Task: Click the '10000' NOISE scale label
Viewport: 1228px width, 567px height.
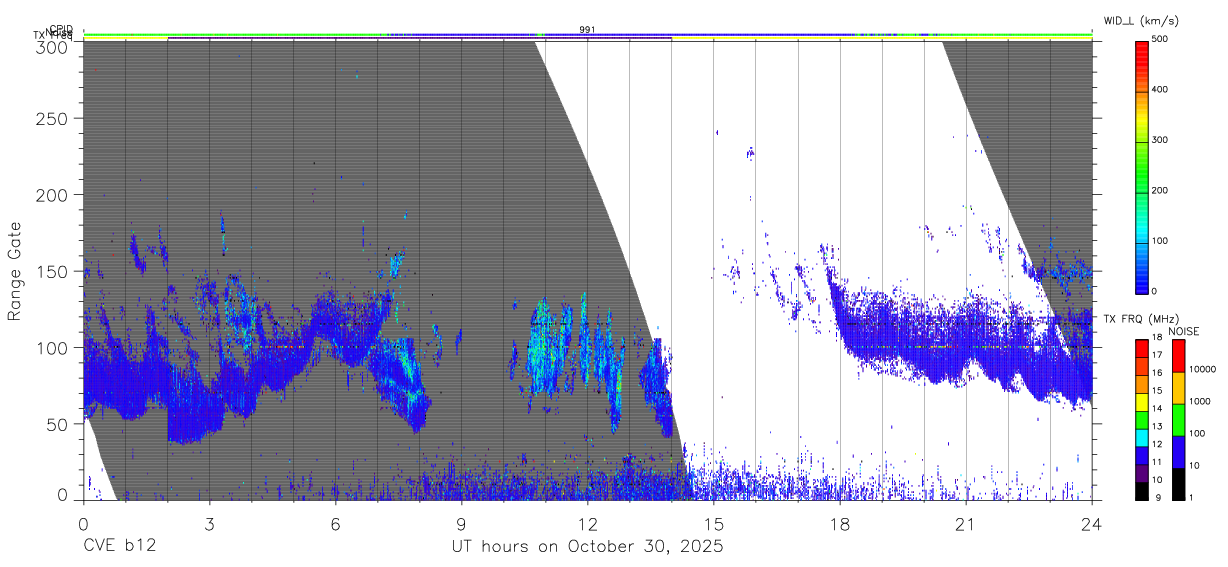Action: 1202,369
